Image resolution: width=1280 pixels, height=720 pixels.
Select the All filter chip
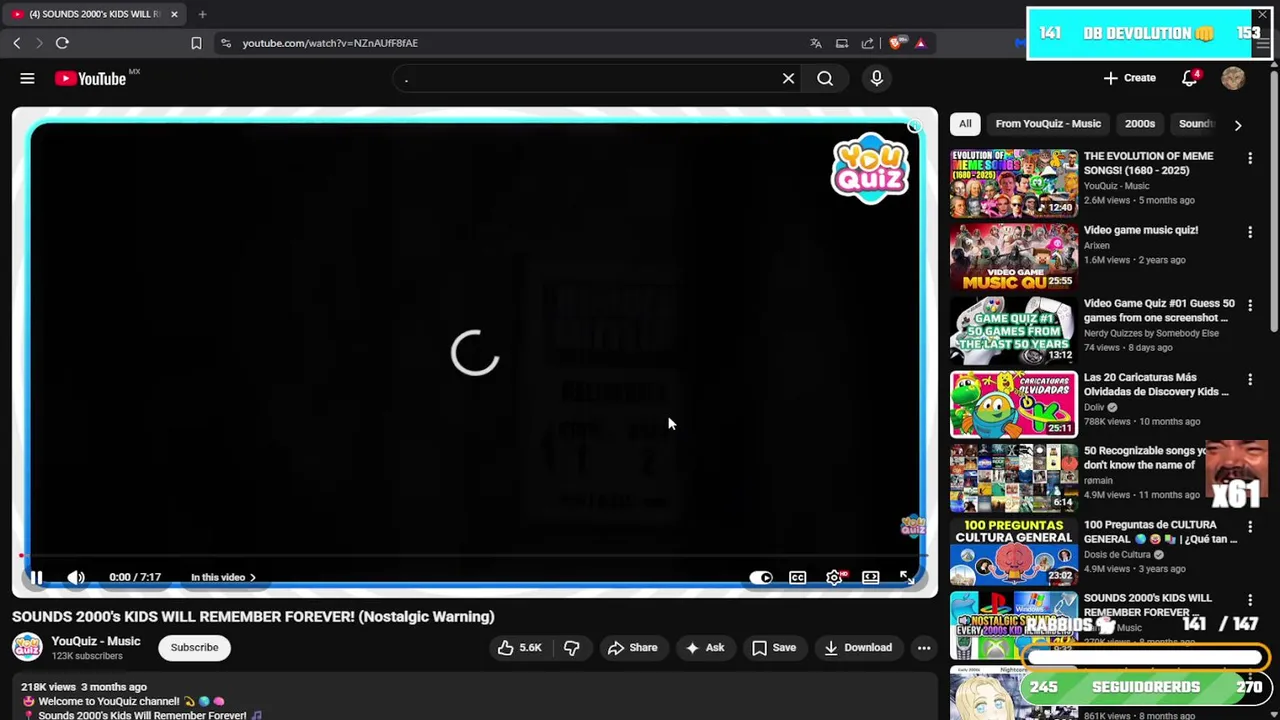[x=965, y=124]
